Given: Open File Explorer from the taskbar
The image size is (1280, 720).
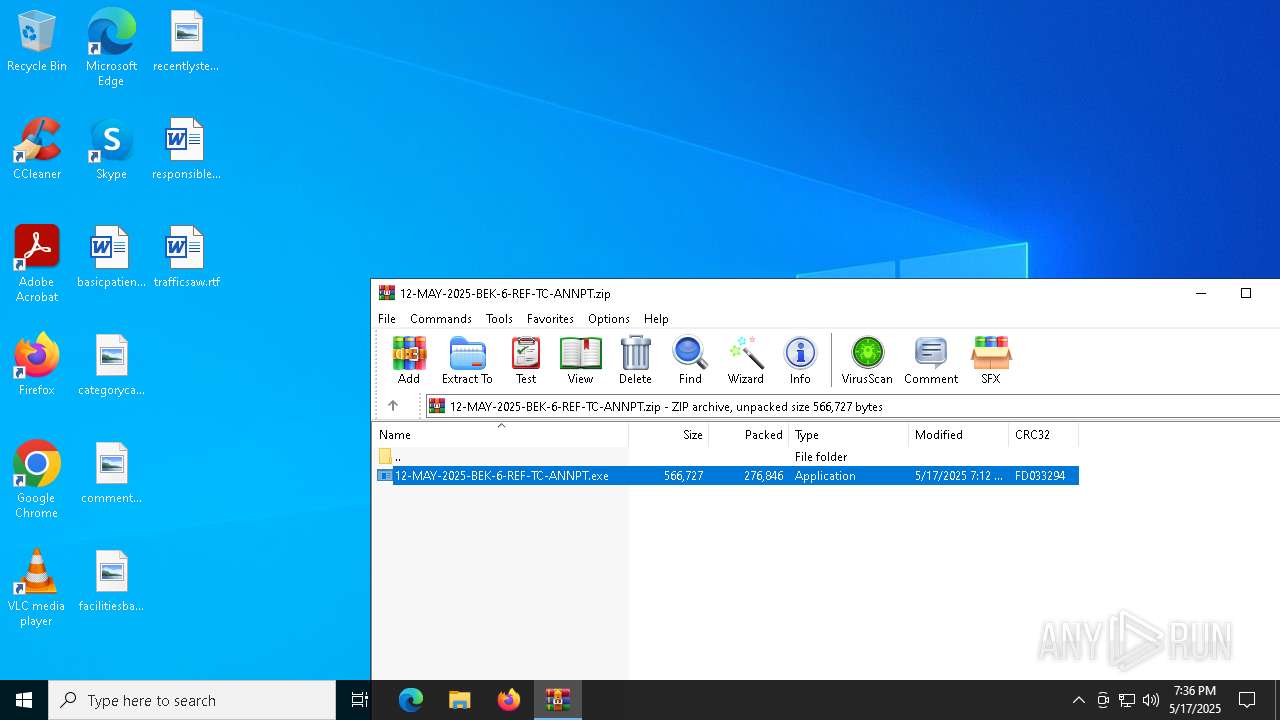Looking at the screenshot, I should pos(460,700).
